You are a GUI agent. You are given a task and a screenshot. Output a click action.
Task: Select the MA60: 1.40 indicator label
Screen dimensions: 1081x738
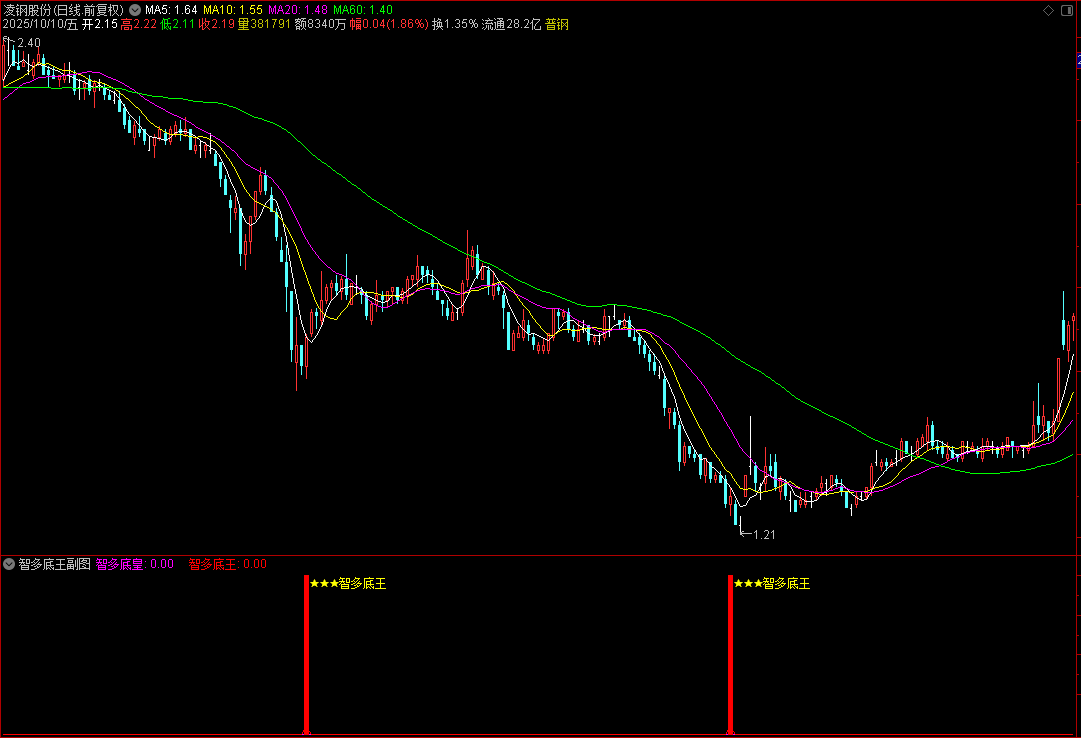pyautogui.click(x=363, y=10)
